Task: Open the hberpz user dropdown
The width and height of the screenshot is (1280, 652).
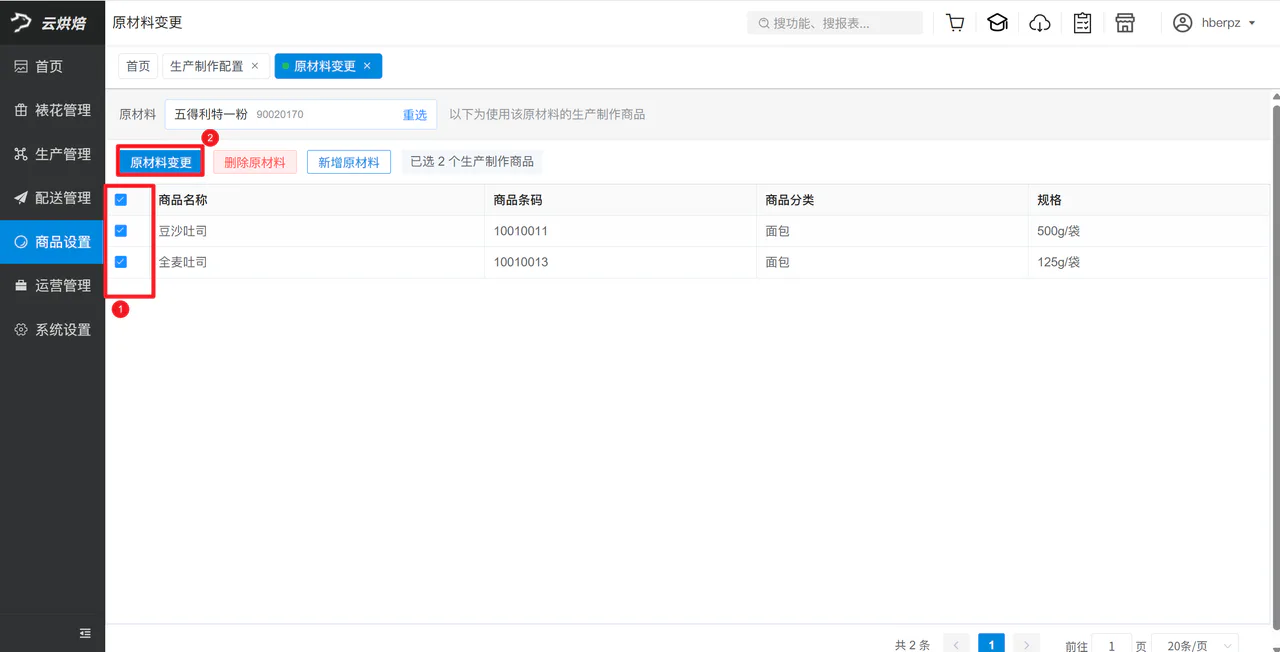Action: (1214, 23)
